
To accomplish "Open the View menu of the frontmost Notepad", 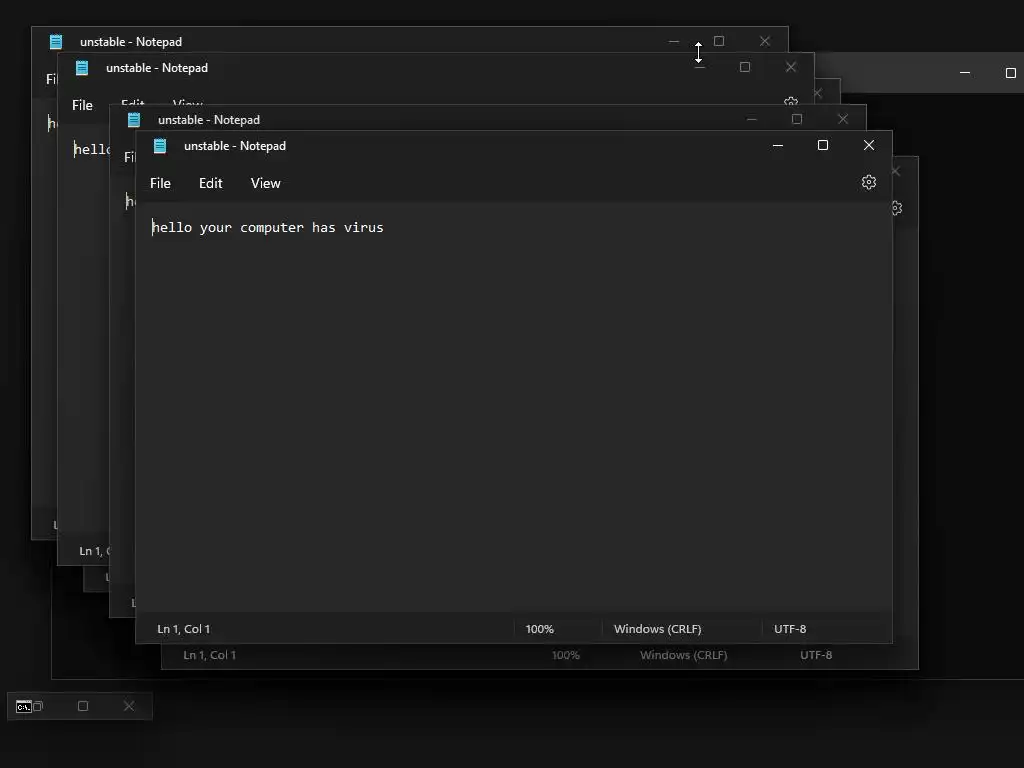I will point(265,184).
